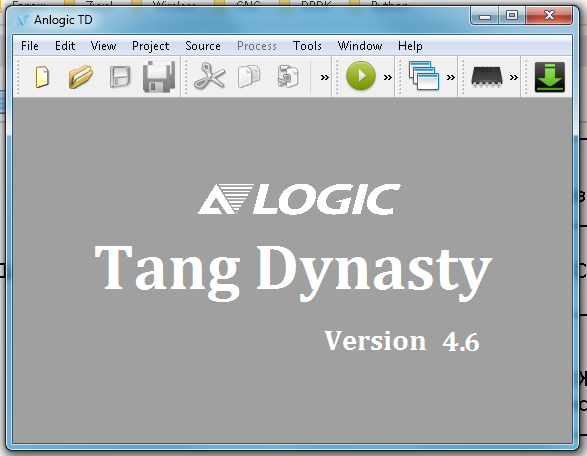Run the flow with the green play button
This screenshot has height=456, width=587.
[361, 76]
